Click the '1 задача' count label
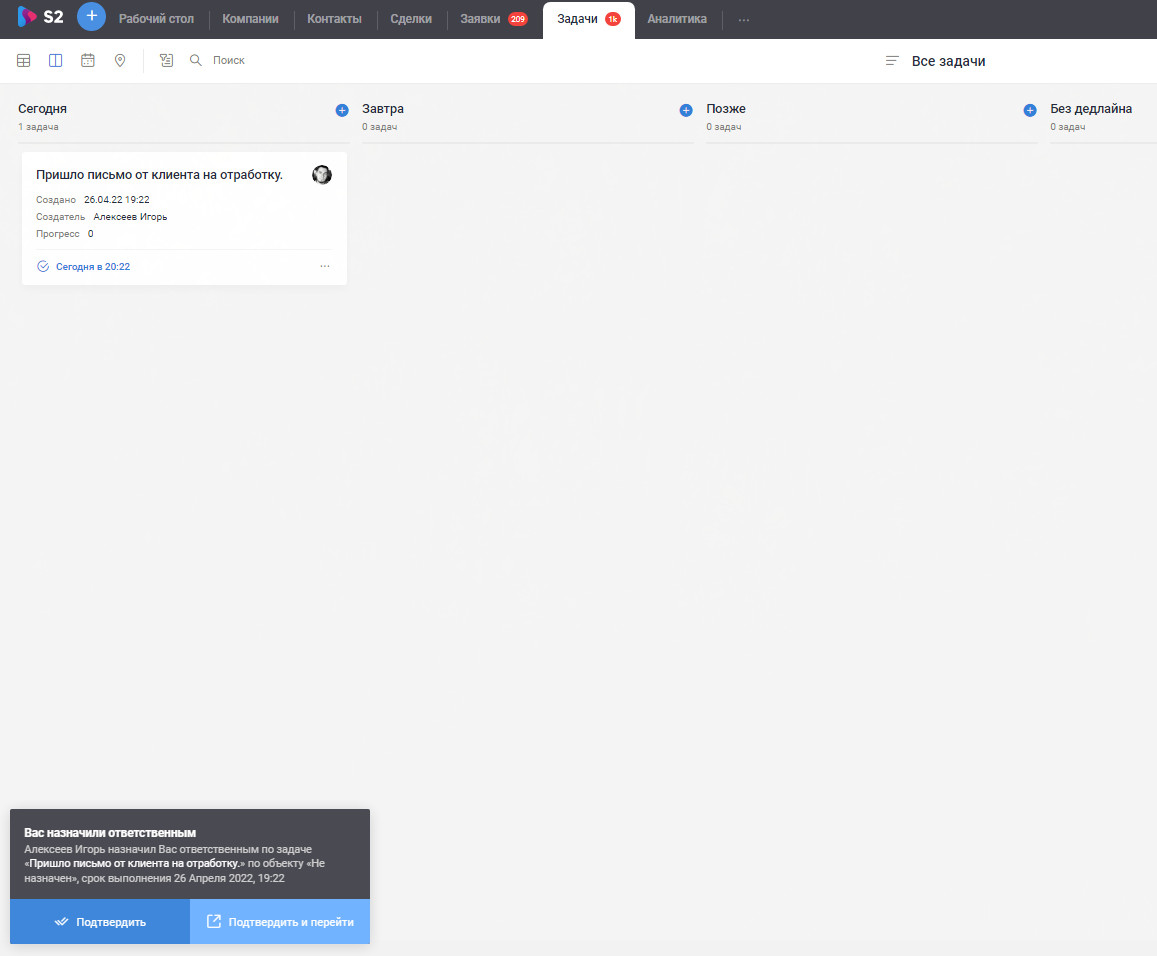Screen dimensions: 1157x956 38,127
